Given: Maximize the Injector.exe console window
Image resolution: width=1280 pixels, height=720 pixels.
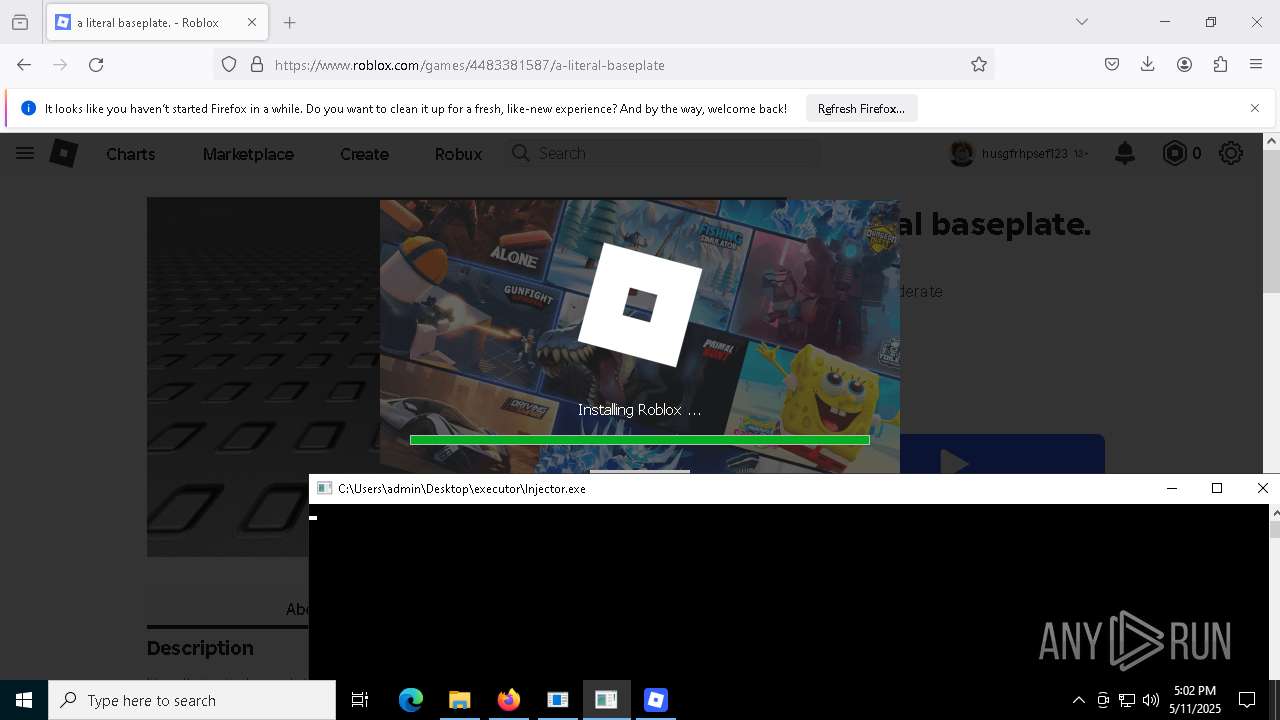Looking at the screenshot, I should pyautogui.click(x=1217, y=488).
